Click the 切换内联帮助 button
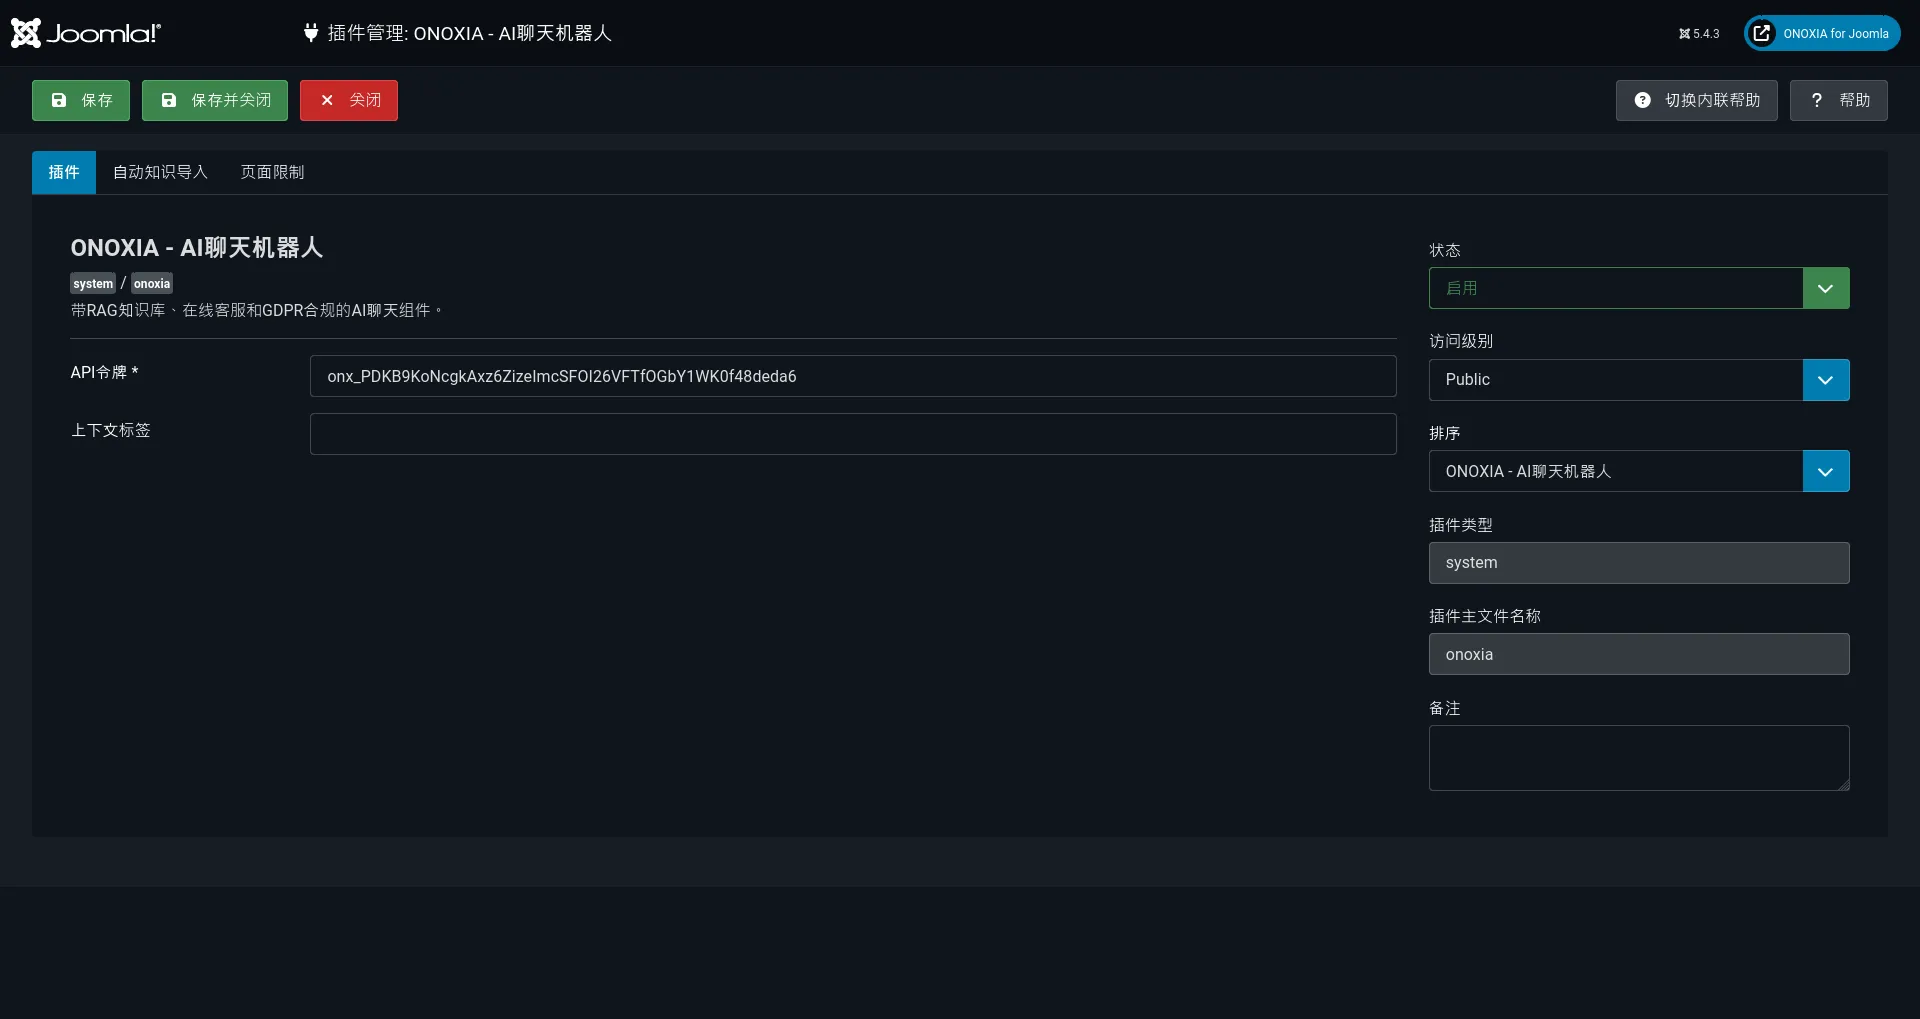Screen dimensions: 1920x1019 pos(1696,100)
